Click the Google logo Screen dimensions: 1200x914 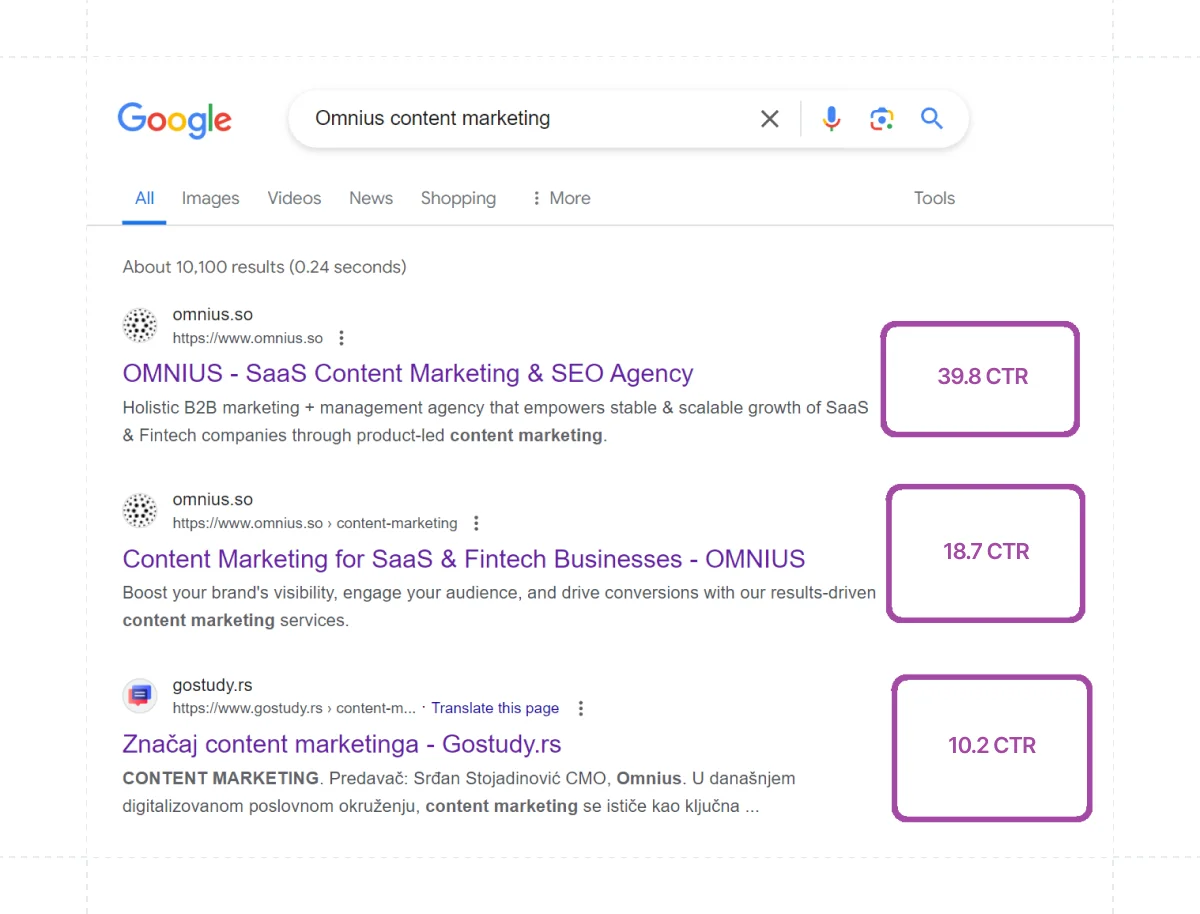pos(174,120)
